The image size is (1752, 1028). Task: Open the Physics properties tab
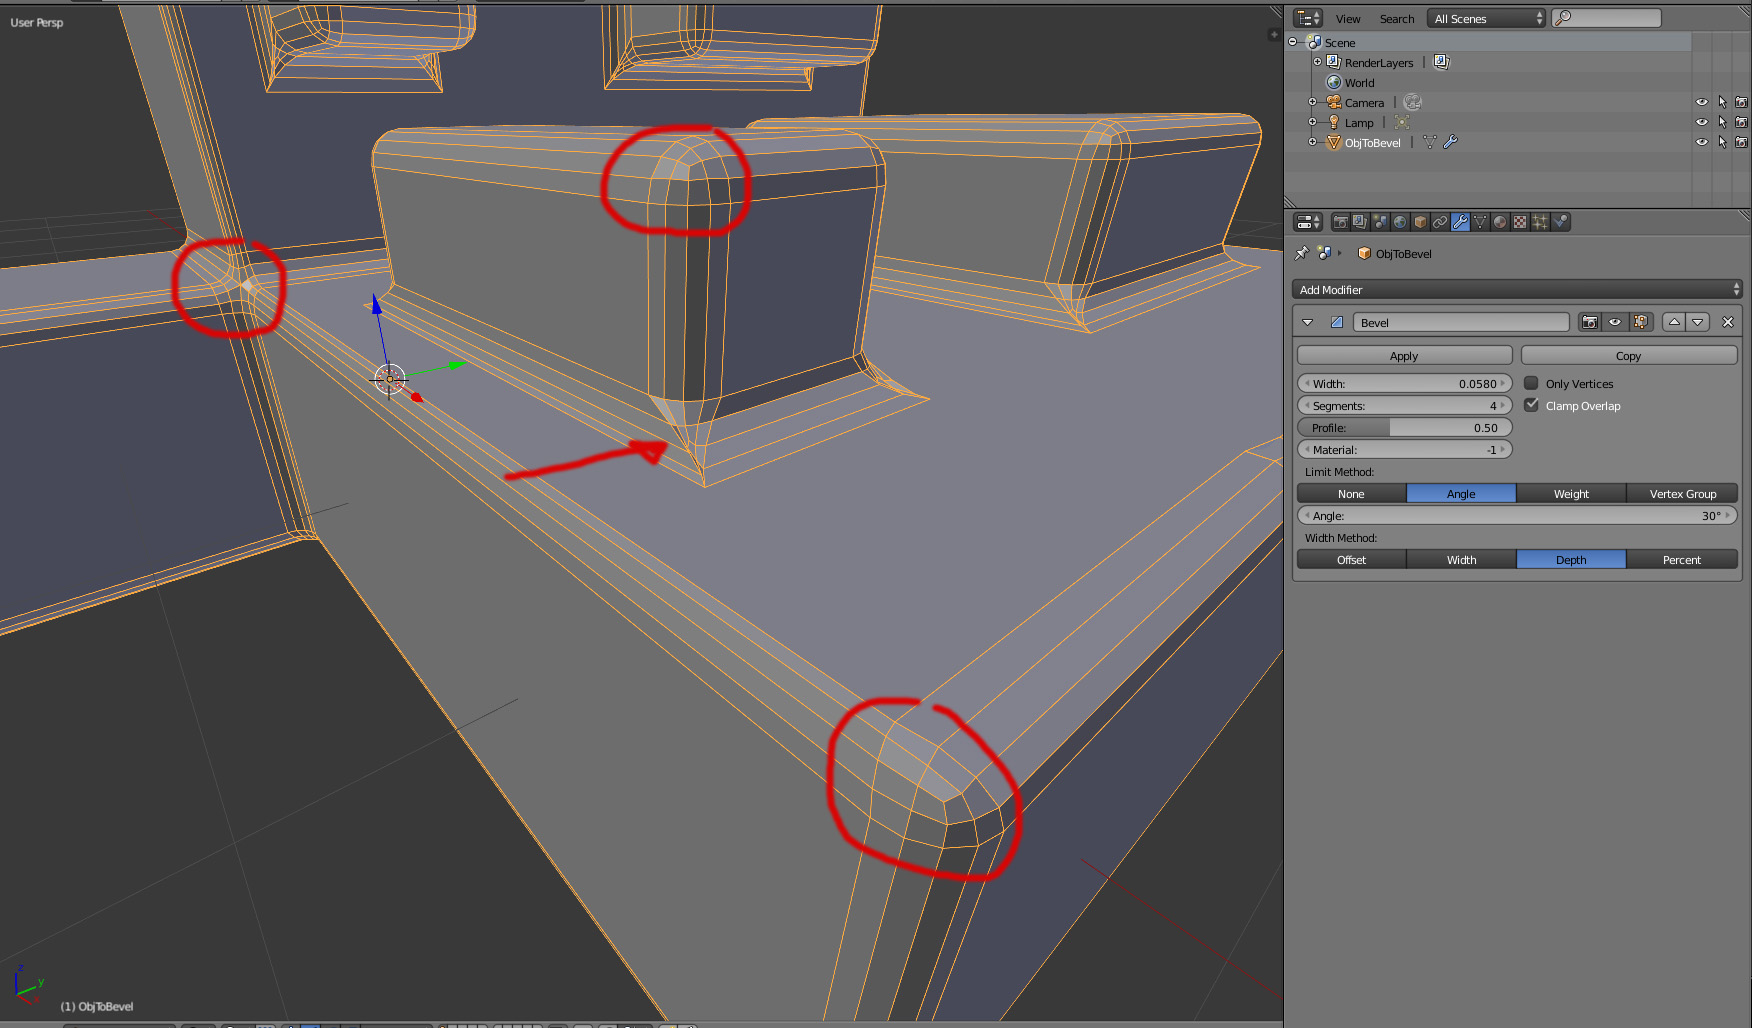pyautogui.click(x=1560, y=222)
